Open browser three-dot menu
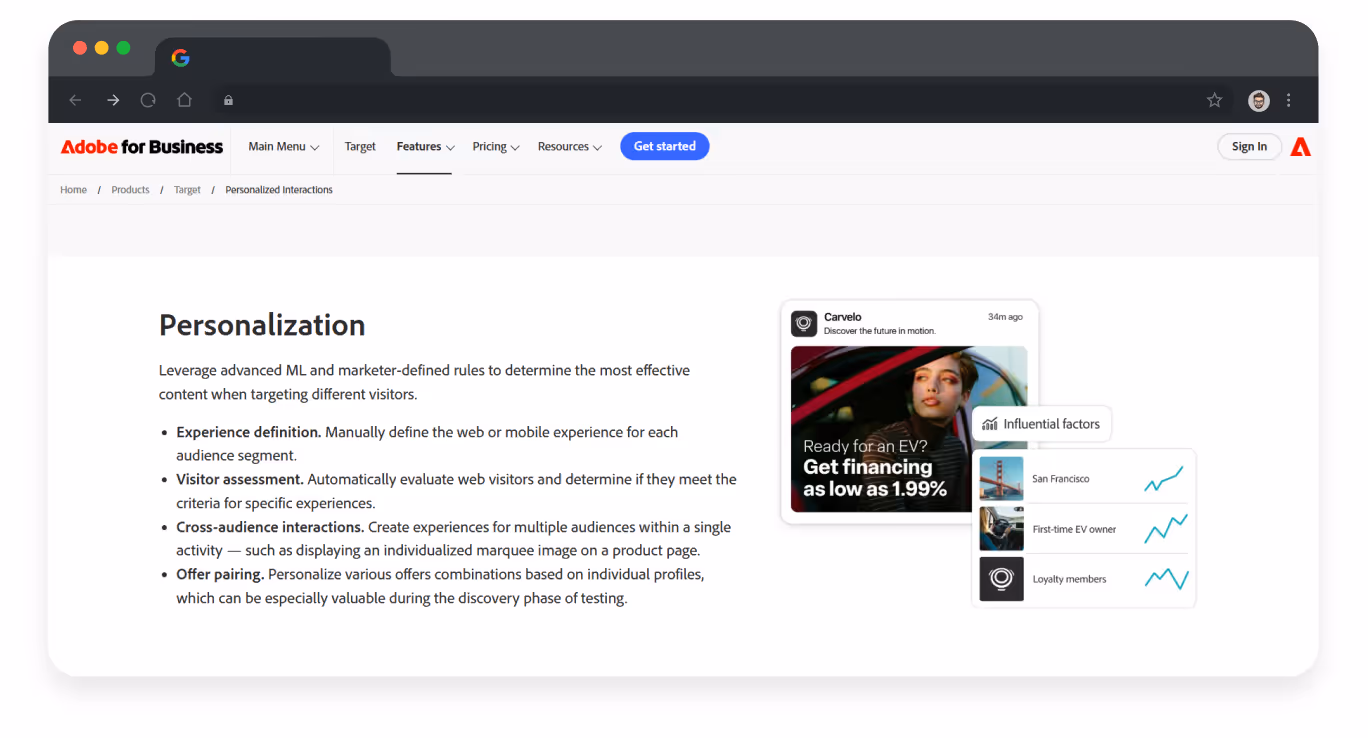Viewport: 1368px width, 738px height. tap(1288, 100)
